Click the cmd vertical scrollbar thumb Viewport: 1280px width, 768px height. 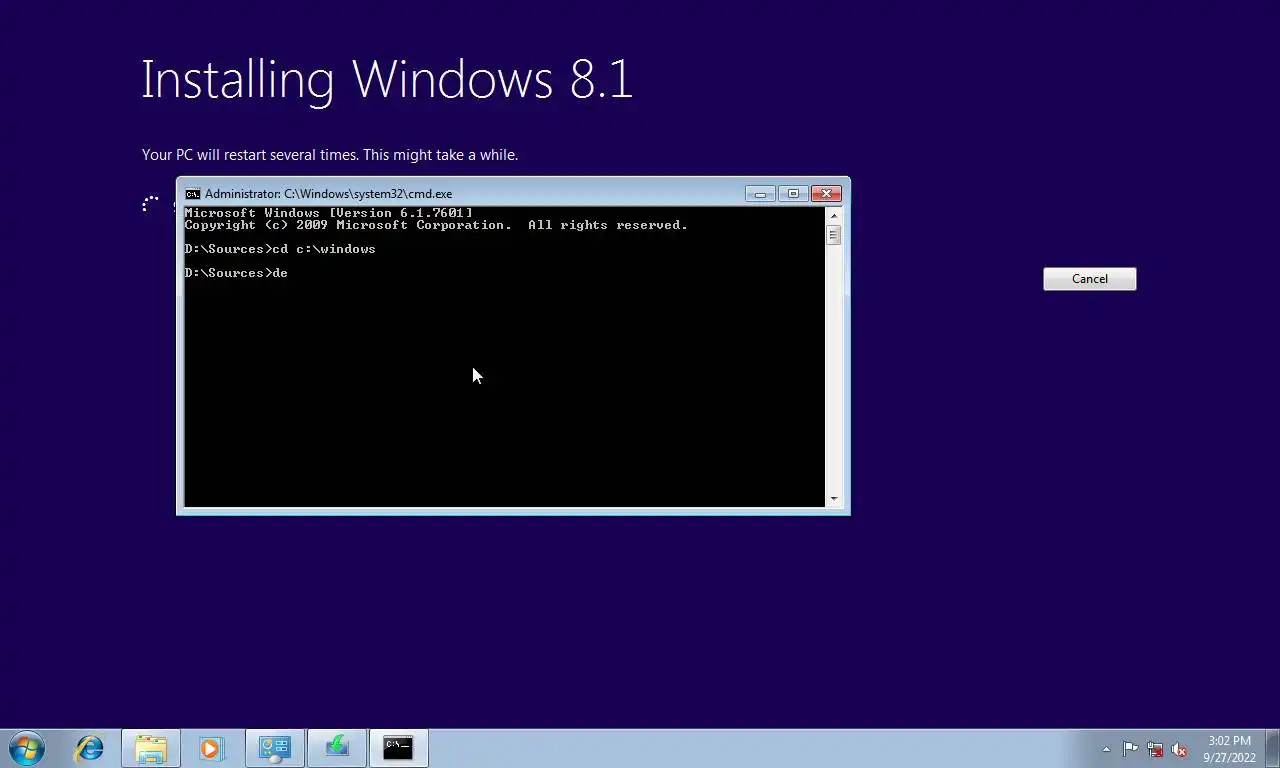tap(834, 235)
